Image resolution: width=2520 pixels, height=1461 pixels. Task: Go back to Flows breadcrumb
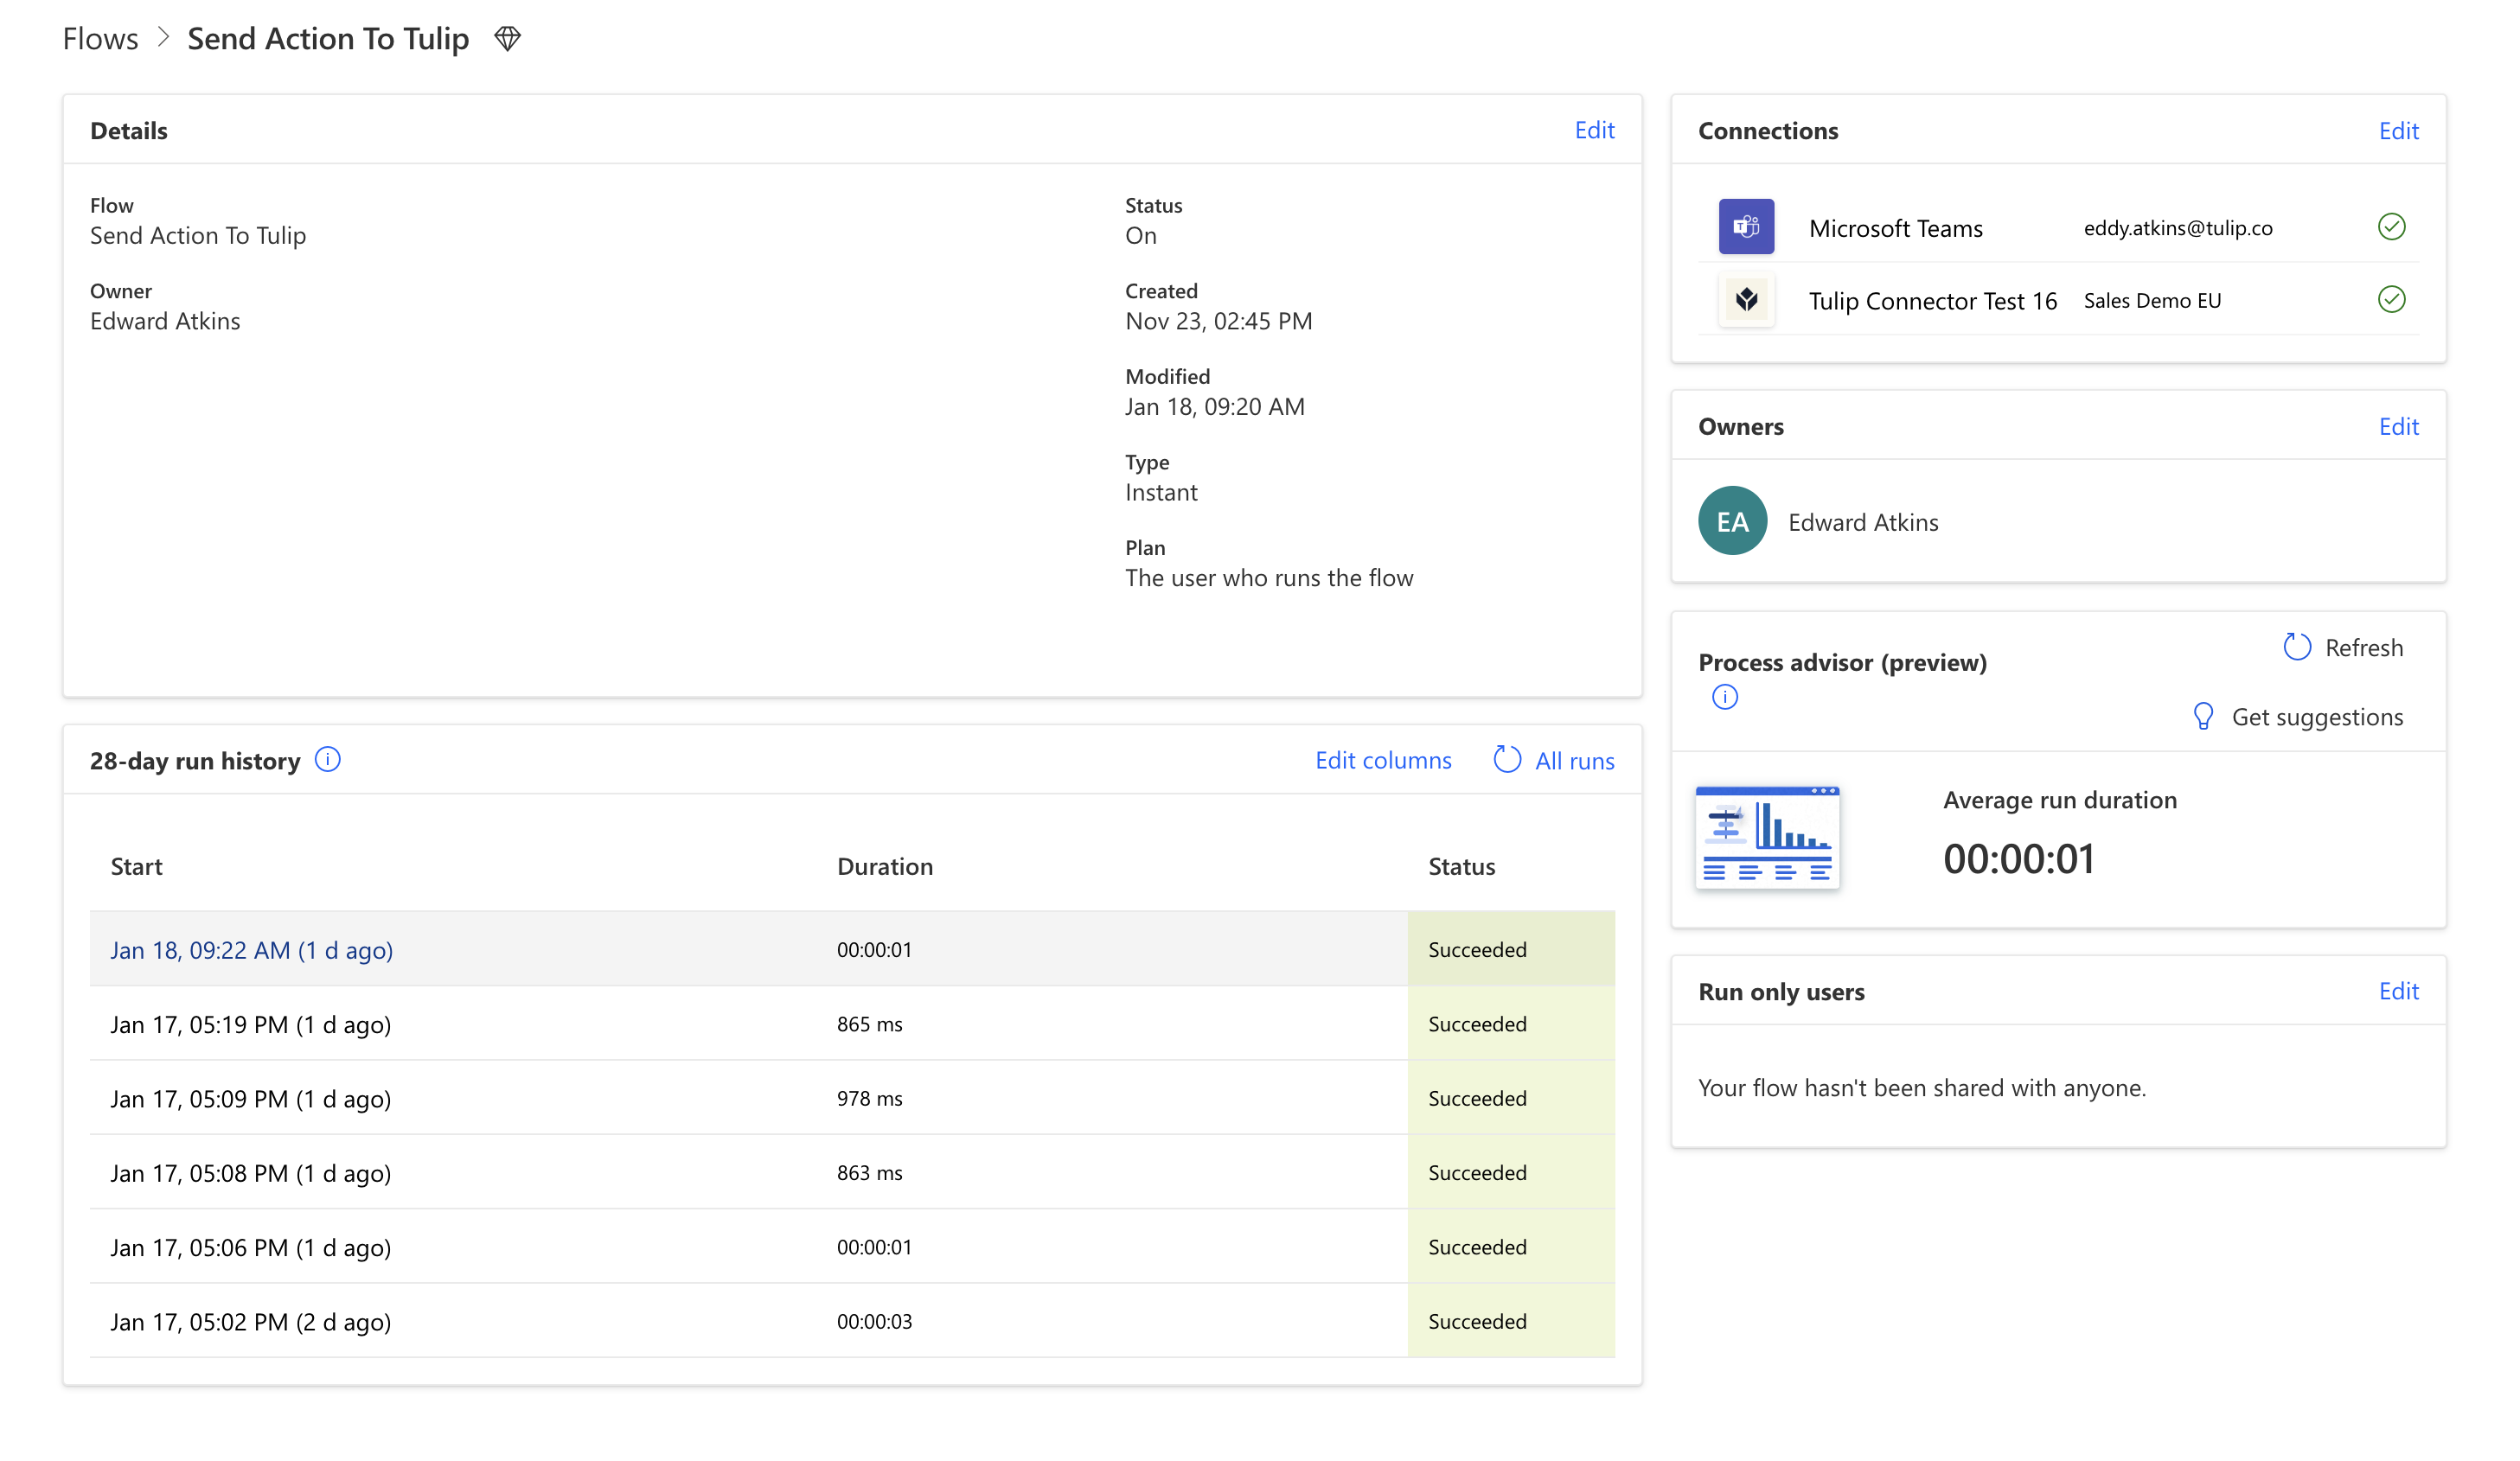(x=100, y=39)
